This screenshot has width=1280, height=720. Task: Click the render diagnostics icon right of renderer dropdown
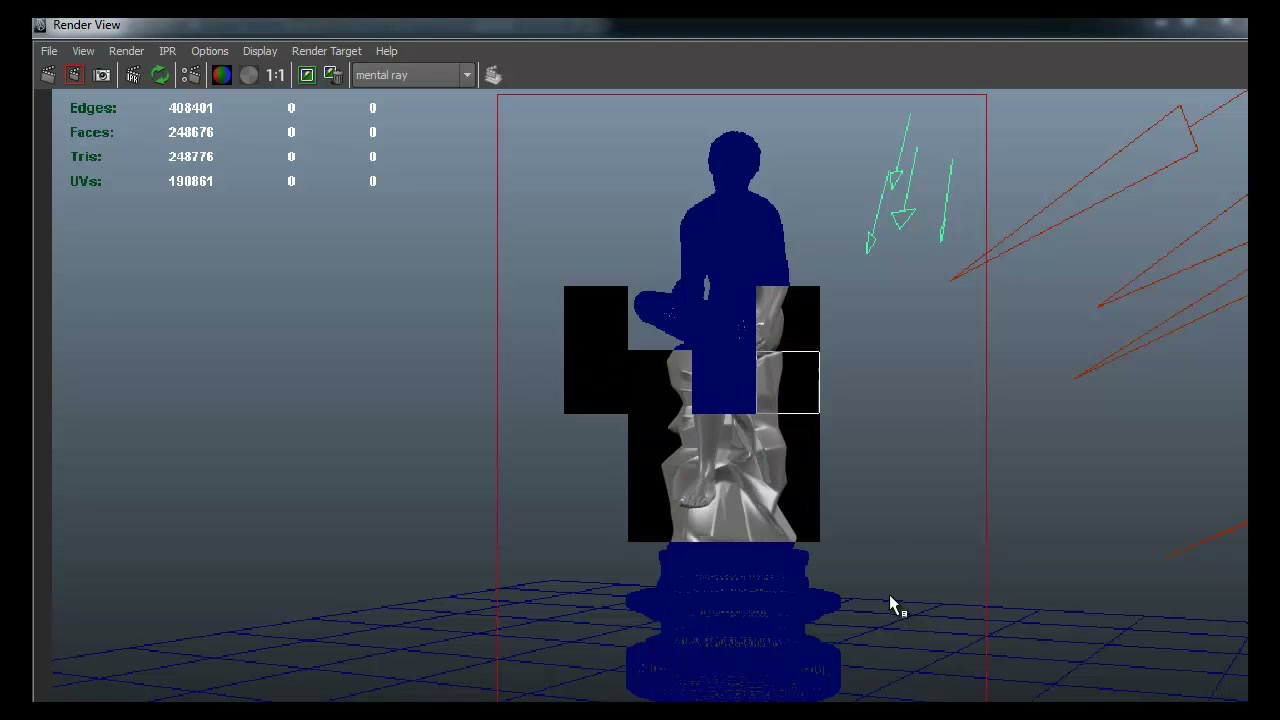click(493, 75)
